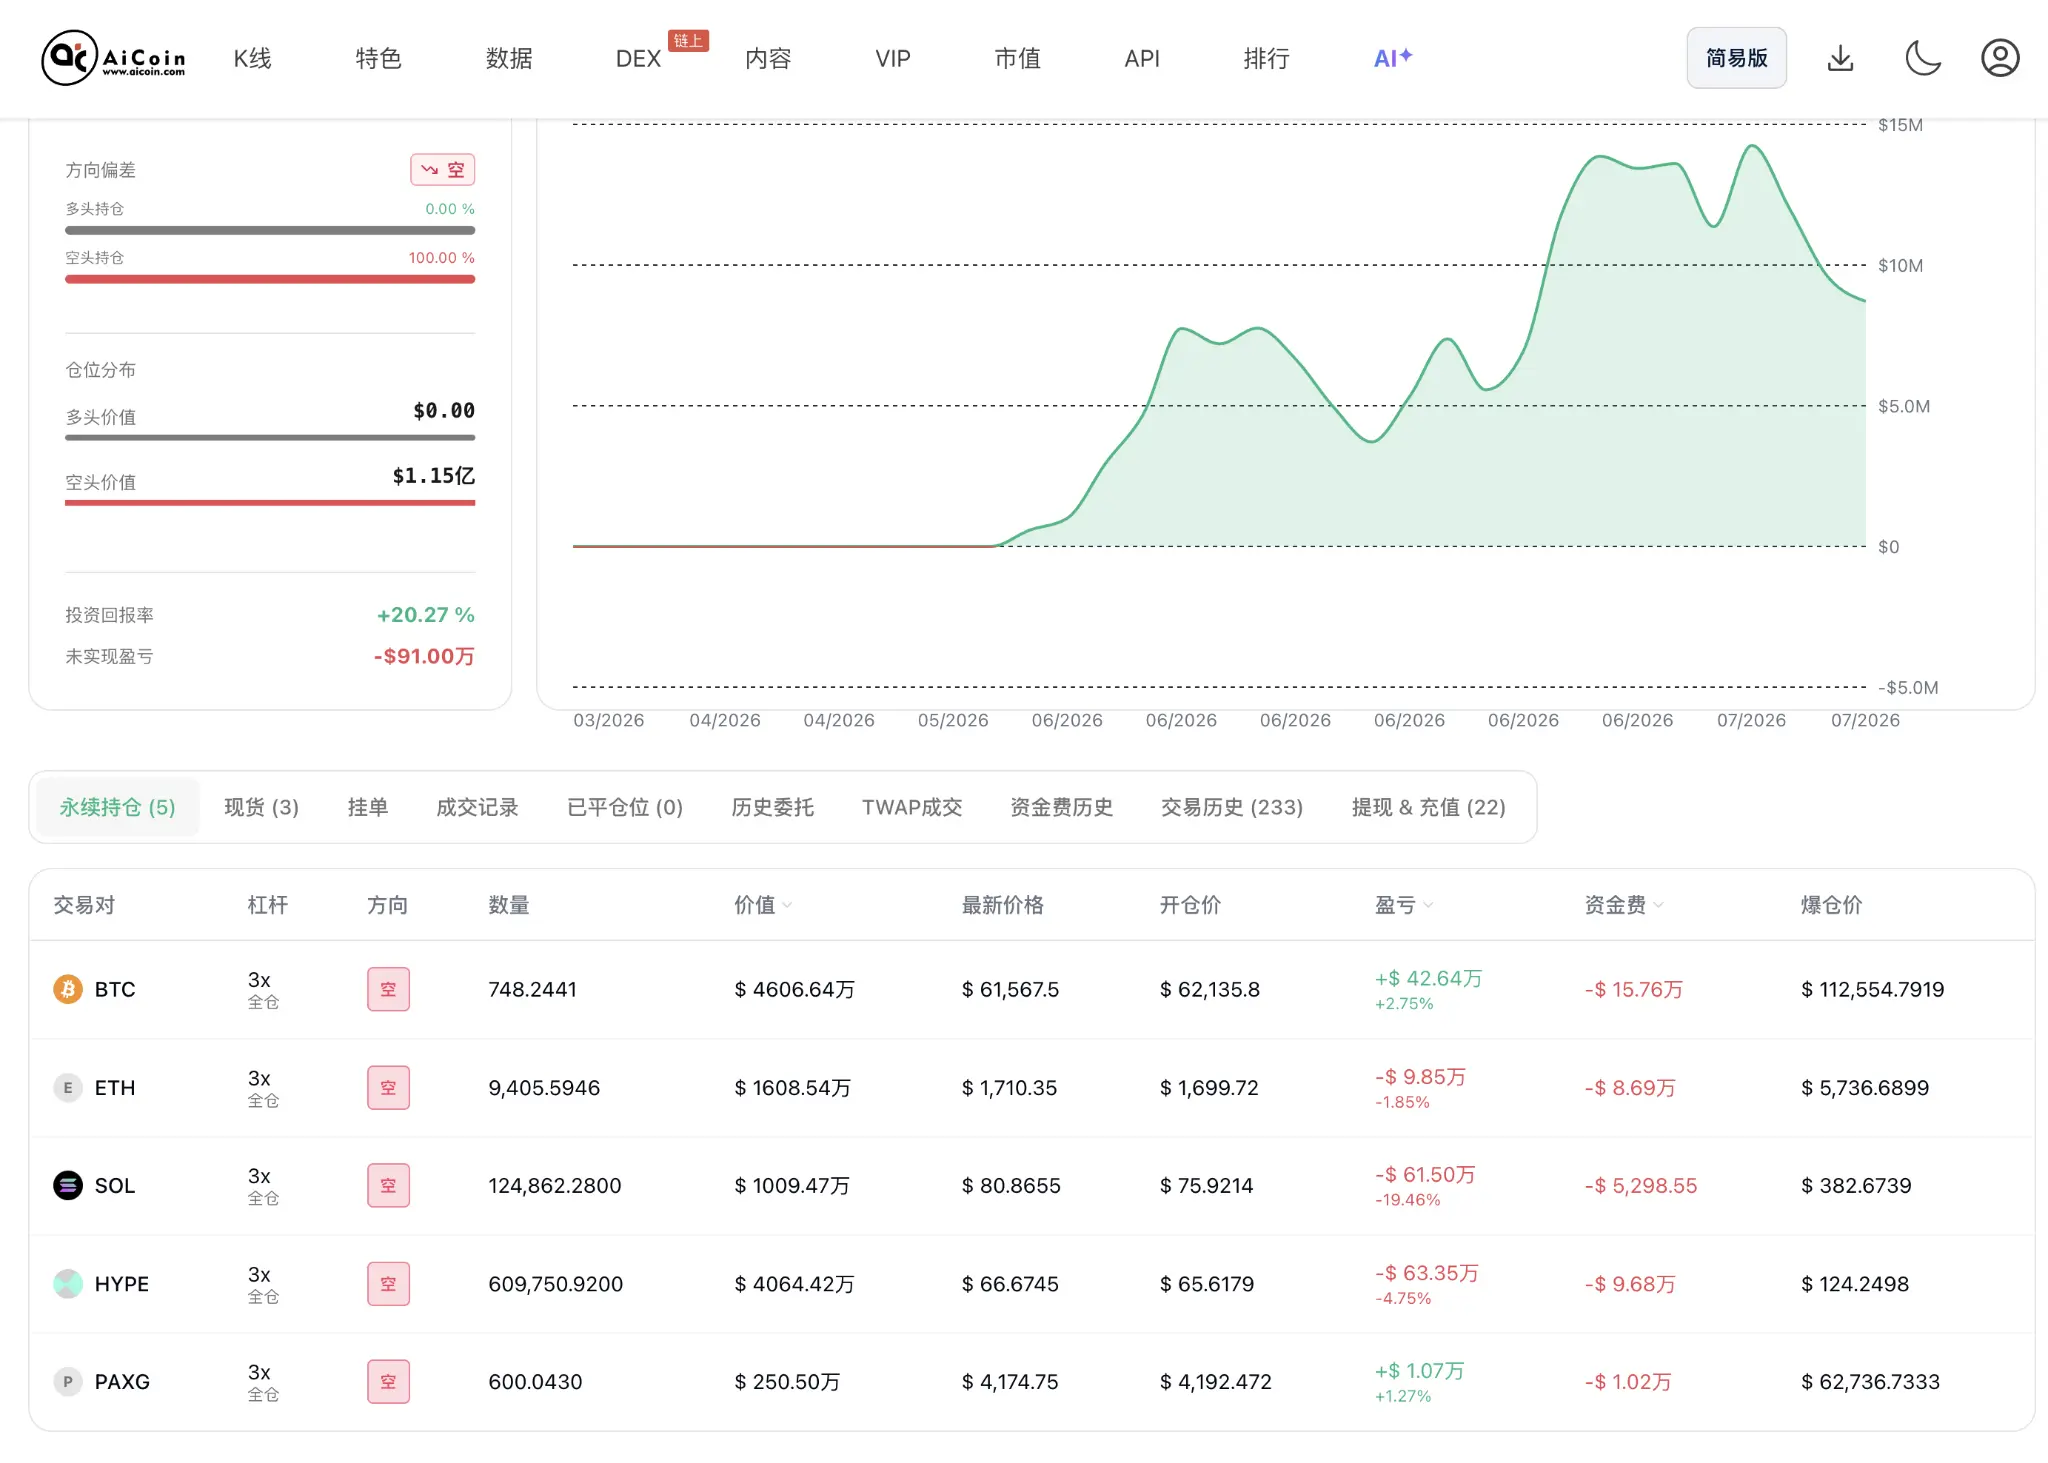The width and height of the screenshot is (2048, 1463).
Task: Open the 市值 menu
Action: [x=1017, y=59]
